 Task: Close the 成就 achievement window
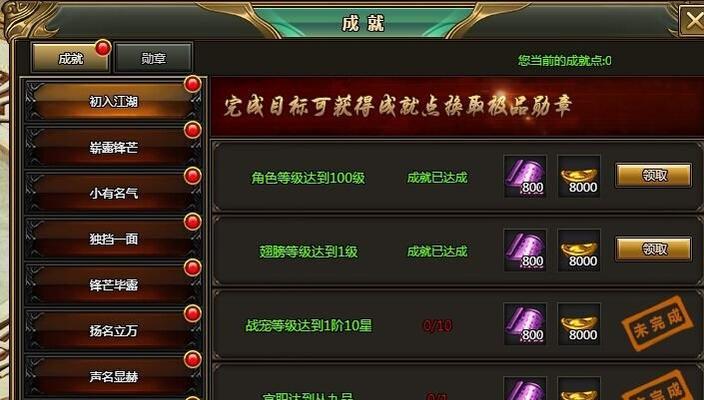(693, 20)
